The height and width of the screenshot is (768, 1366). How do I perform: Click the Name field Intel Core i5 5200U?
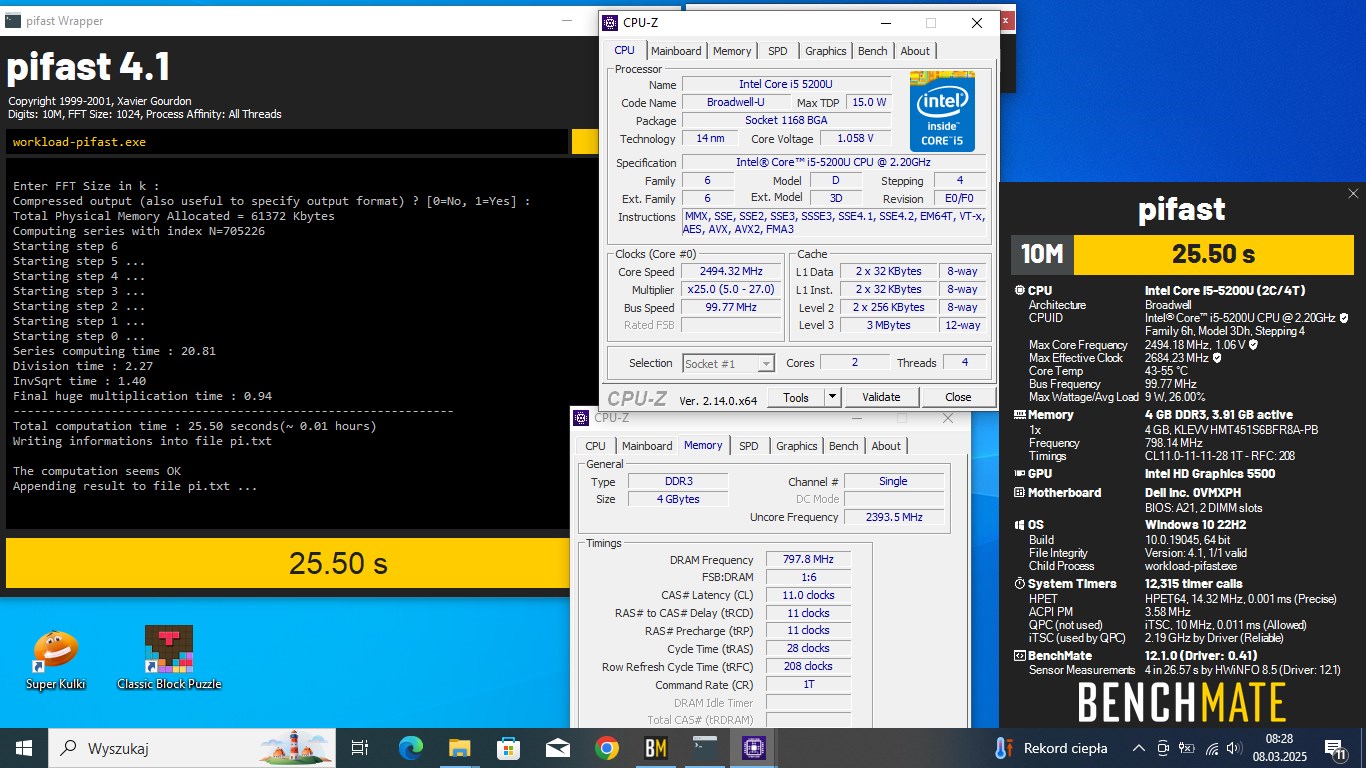click(786, 85)
